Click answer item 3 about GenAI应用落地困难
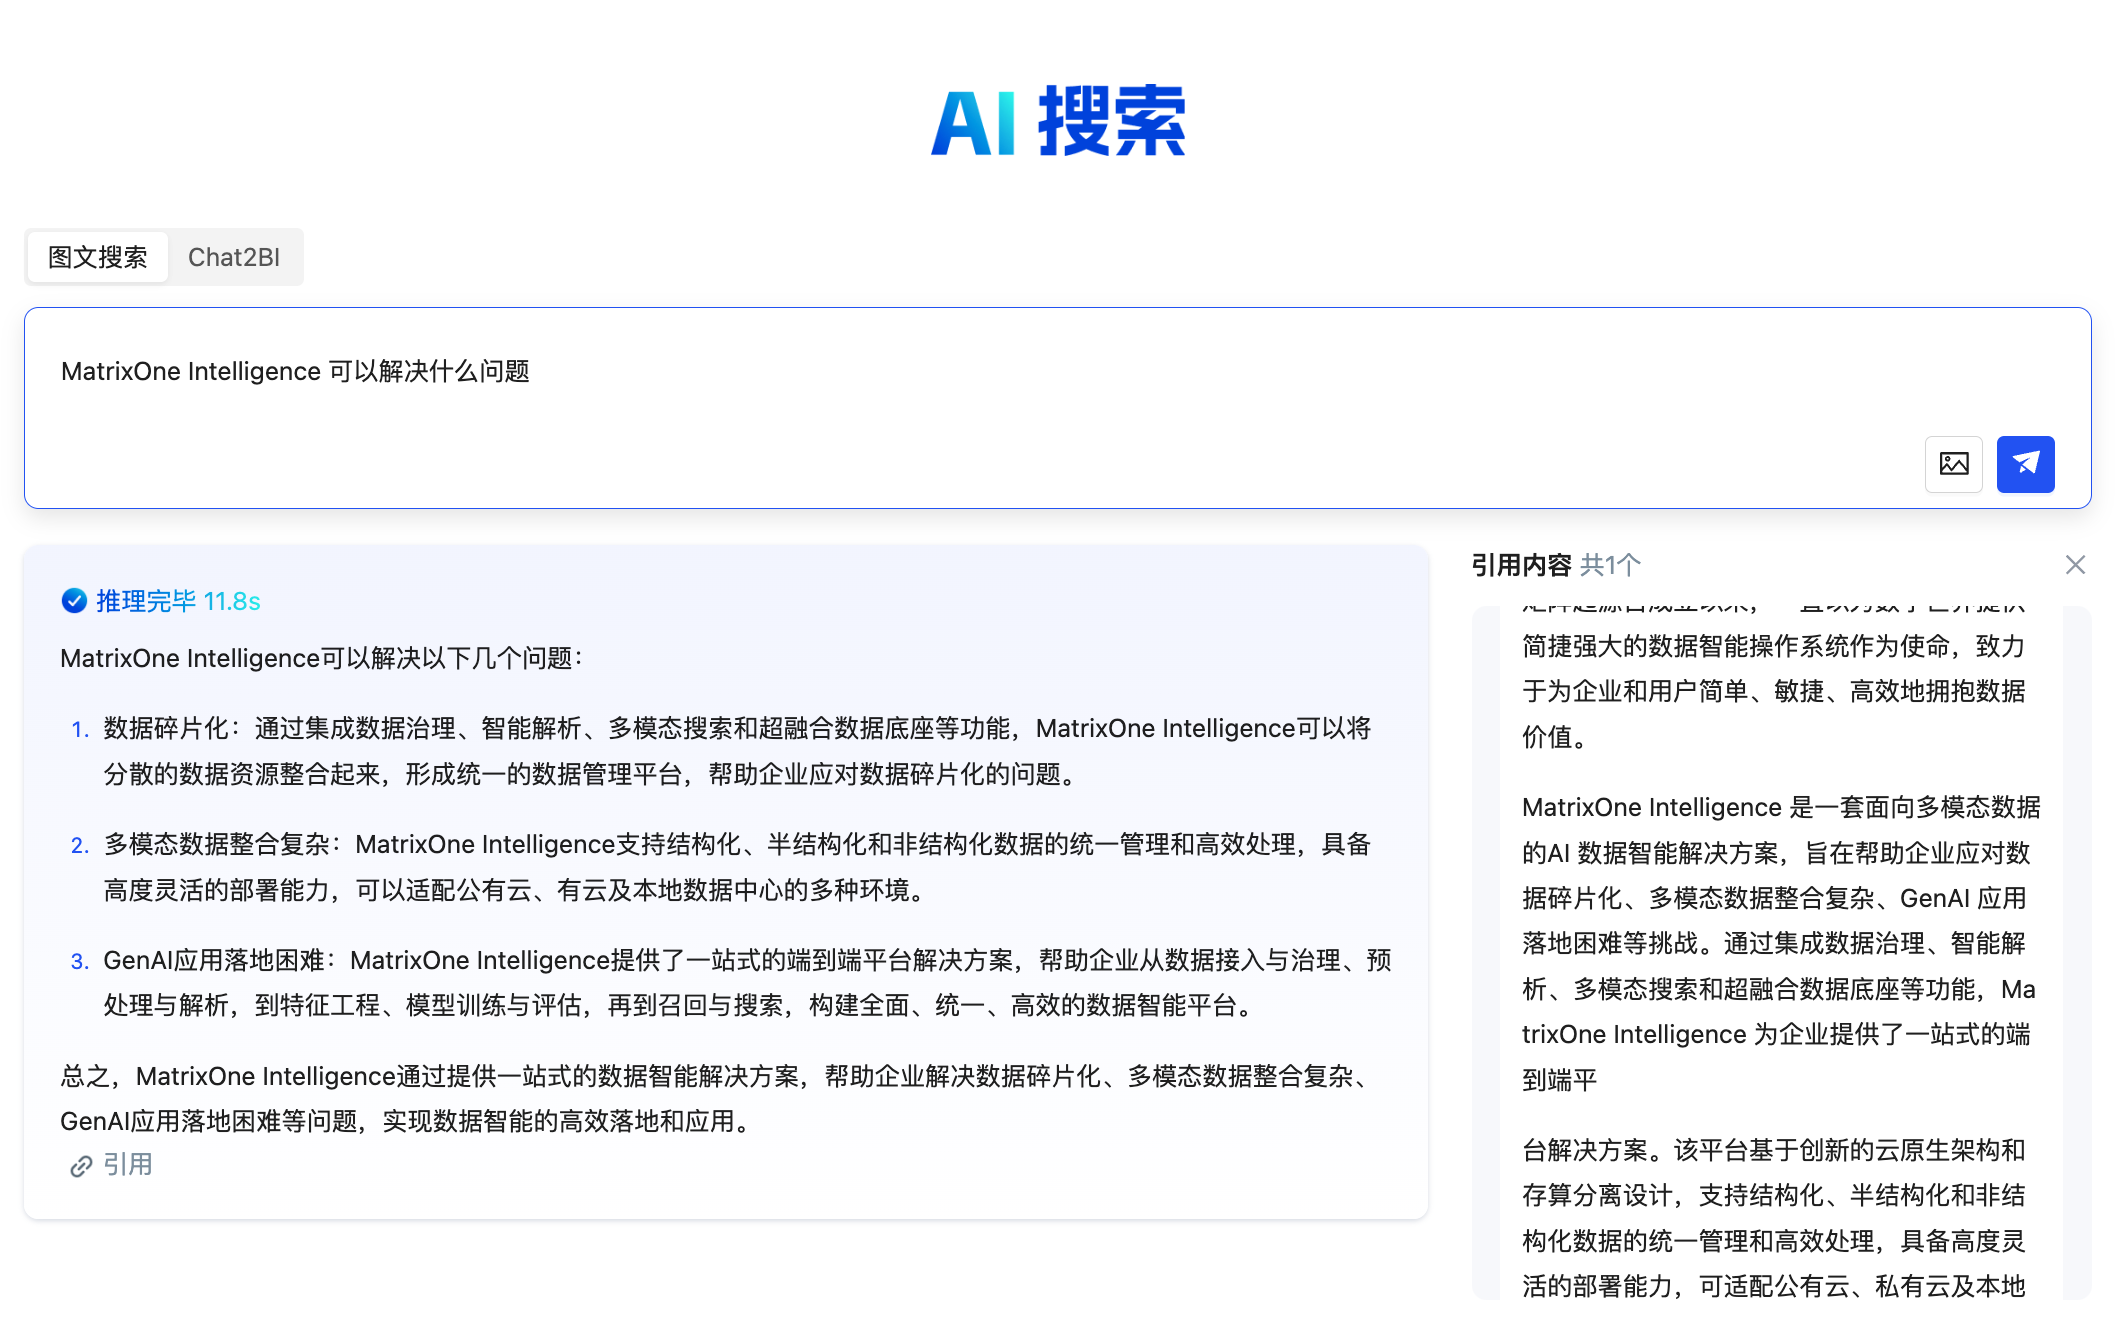Viewport: 2116px width, 1328px height. pos(746,983)
